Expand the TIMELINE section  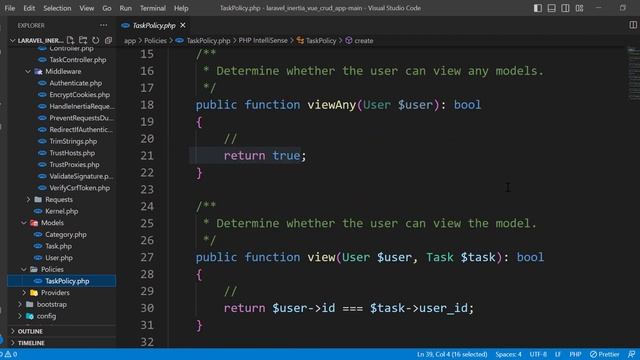[x=31, y=343]
